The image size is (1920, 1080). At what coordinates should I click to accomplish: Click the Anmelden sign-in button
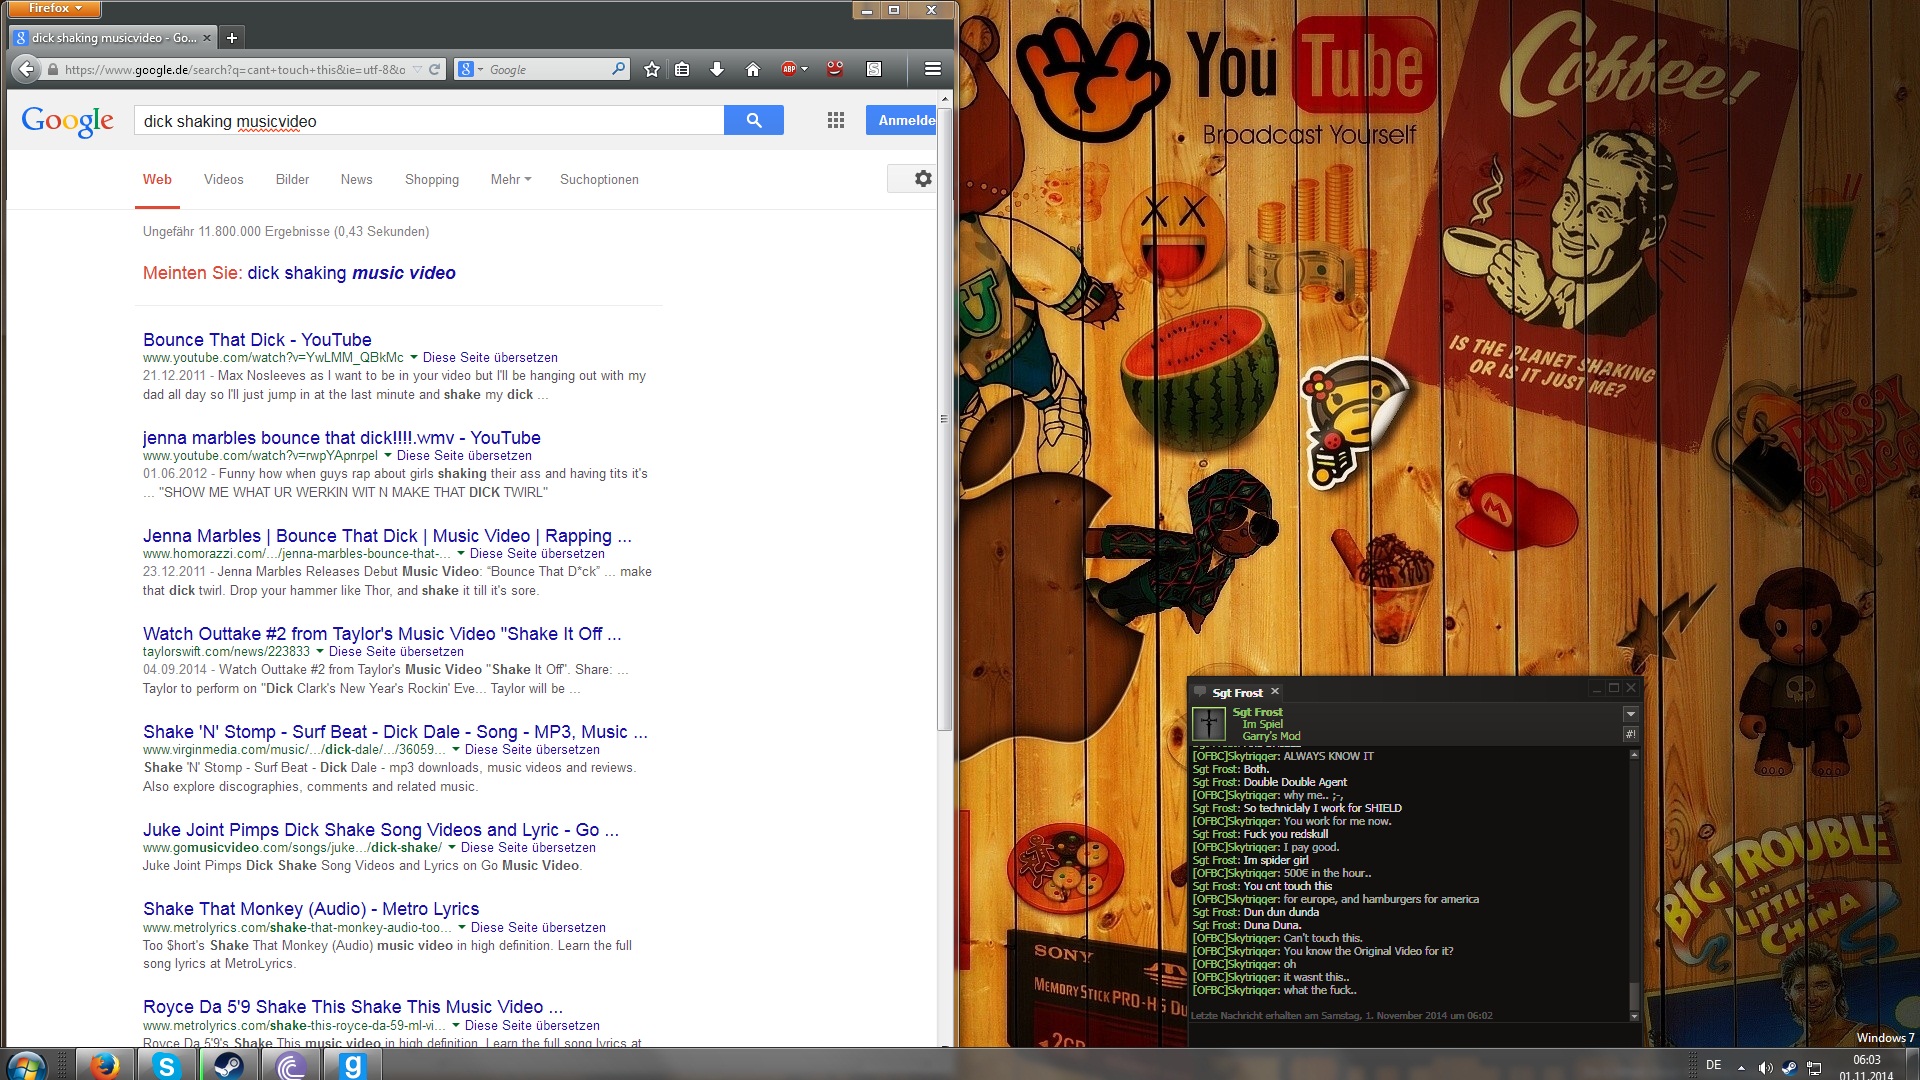tap(902, 120)
